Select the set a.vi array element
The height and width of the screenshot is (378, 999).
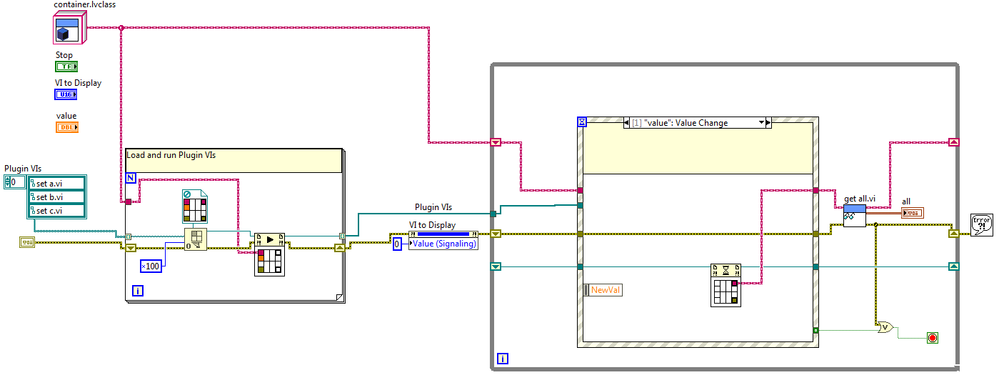[56, 183]
